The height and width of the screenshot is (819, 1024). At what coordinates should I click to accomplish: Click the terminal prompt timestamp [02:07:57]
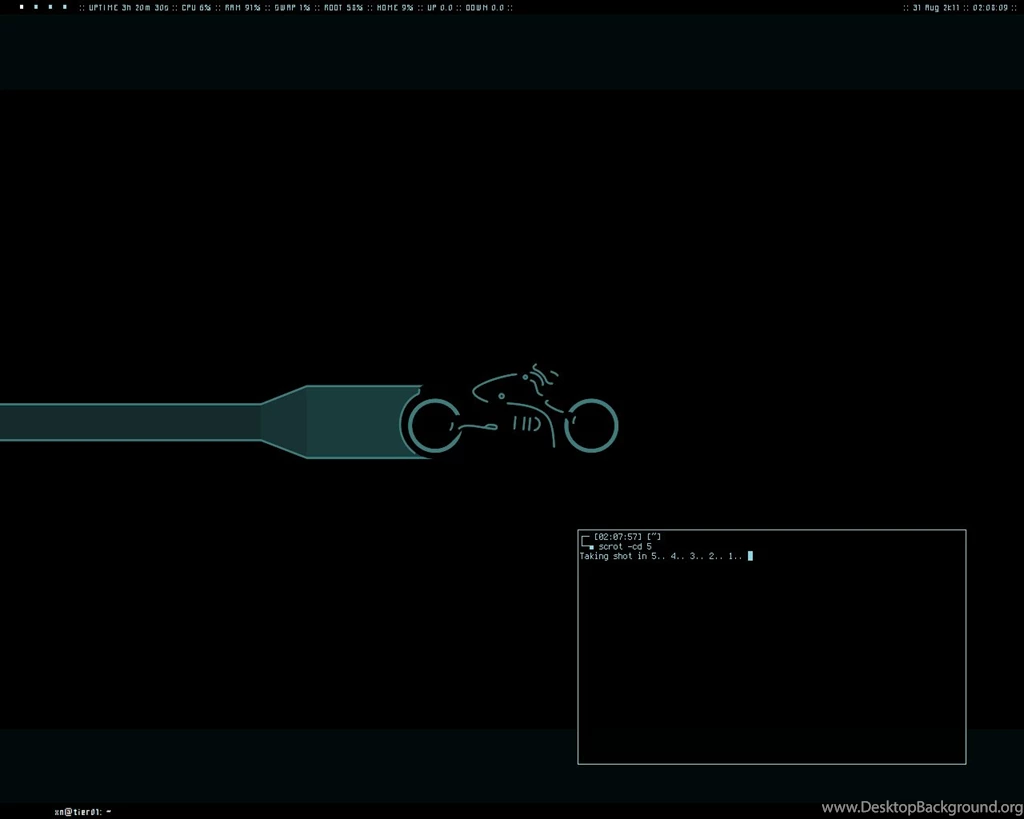[618, 537]
